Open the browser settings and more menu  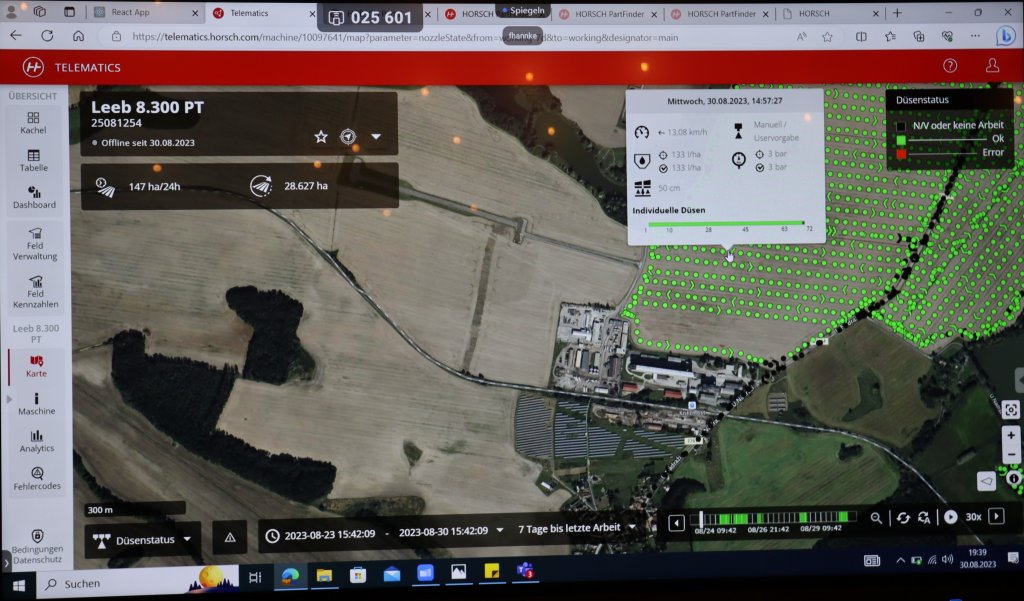point(975,36)
